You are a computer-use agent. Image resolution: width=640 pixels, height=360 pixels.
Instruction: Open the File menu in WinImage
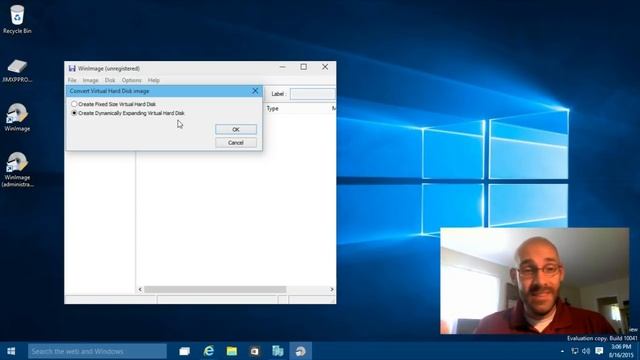(72, 80)
